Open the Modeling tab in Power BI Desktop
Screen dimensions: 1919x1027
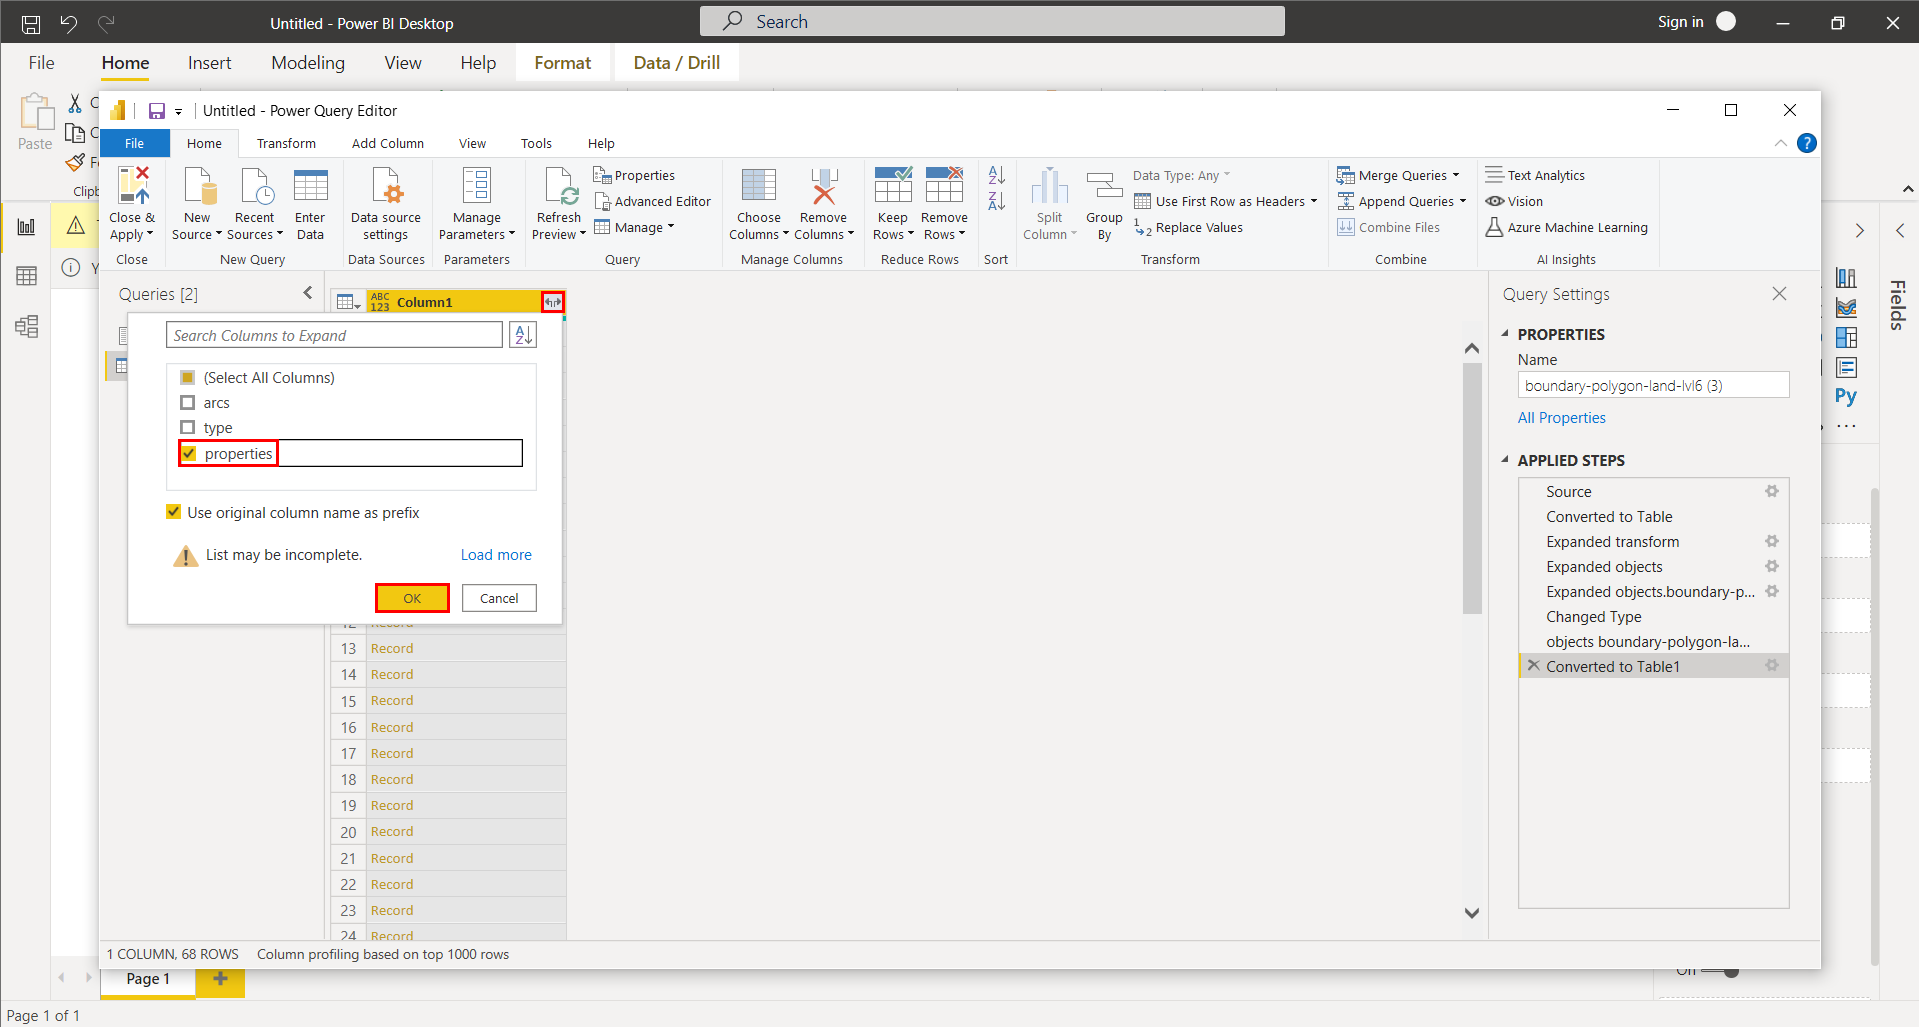308,62
